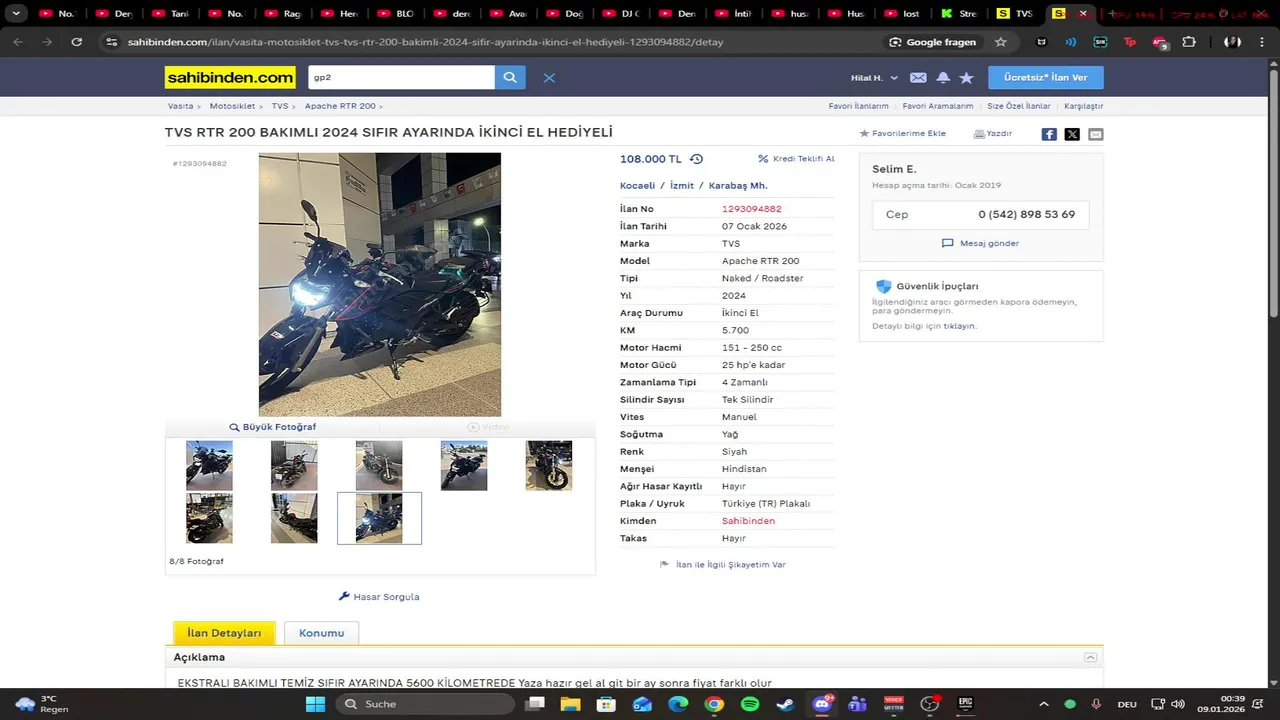Screen dimensions: 1280x720
Task: Open the notifications bell icon
Action: pyautogui.click(x=943, y=77)
